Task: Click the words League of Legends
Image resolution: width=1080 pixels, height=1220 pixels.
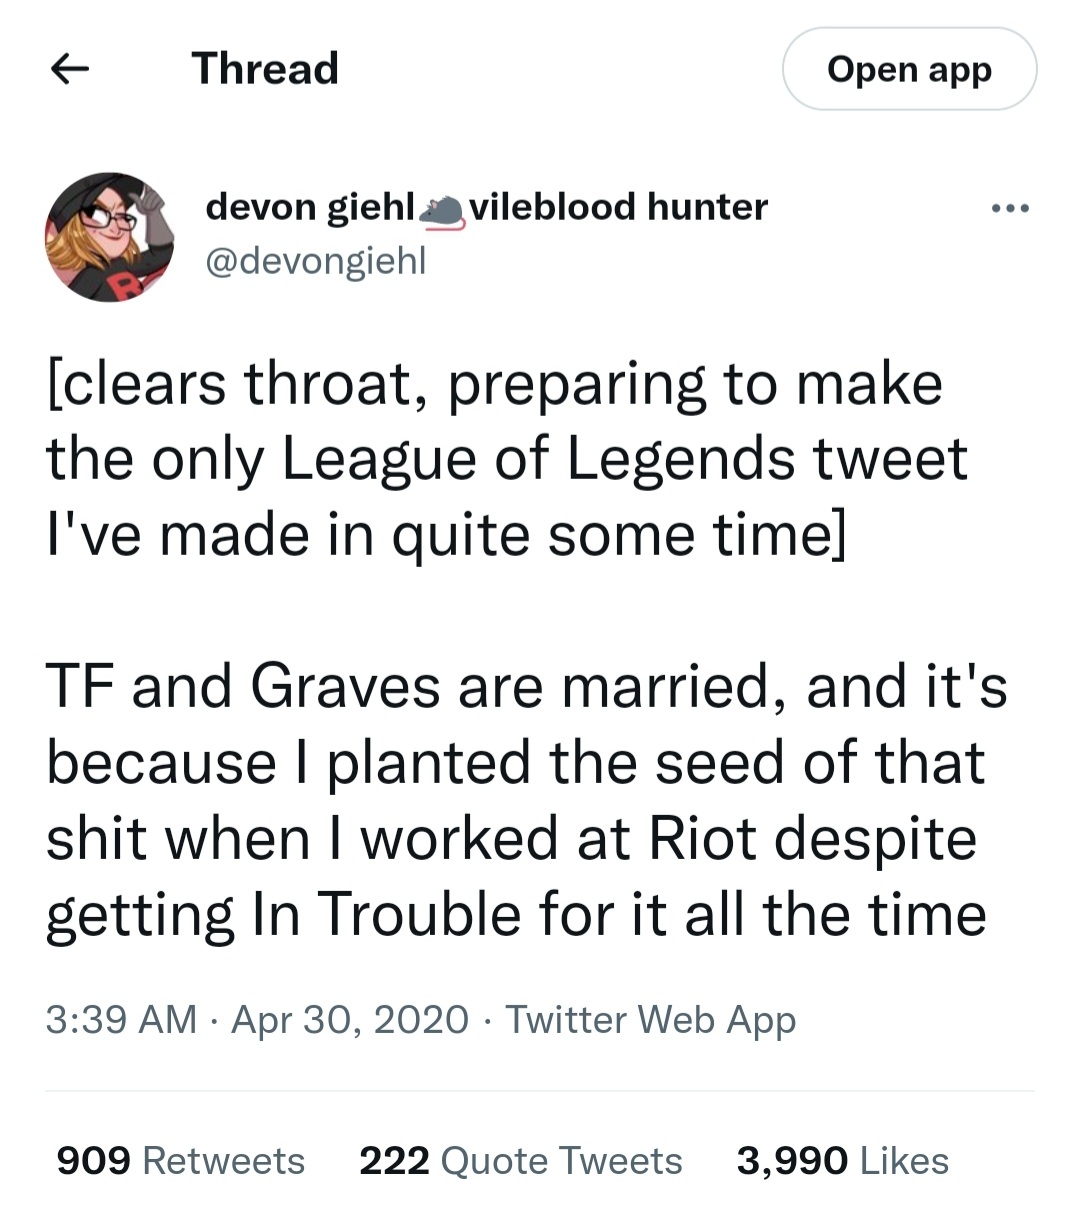Action: tap(538, 460)
